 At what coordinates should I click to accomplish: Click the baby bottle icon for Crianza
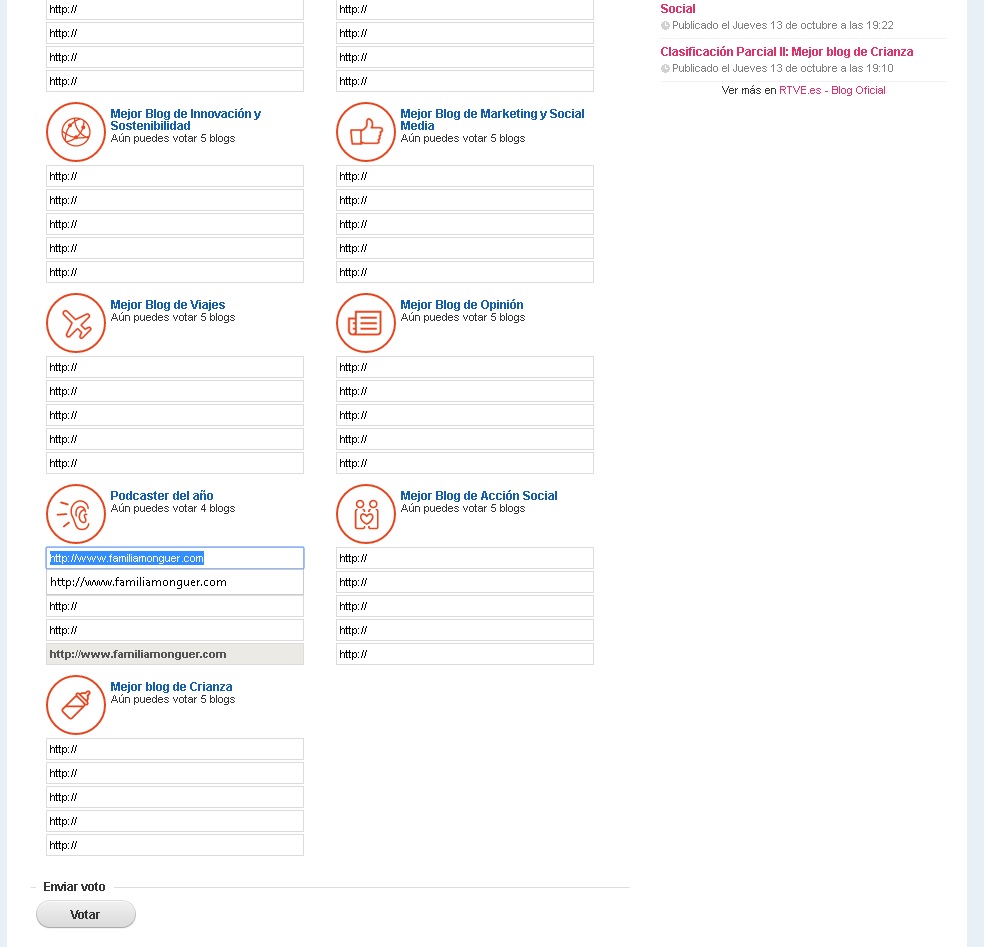(x=76, y=705)
